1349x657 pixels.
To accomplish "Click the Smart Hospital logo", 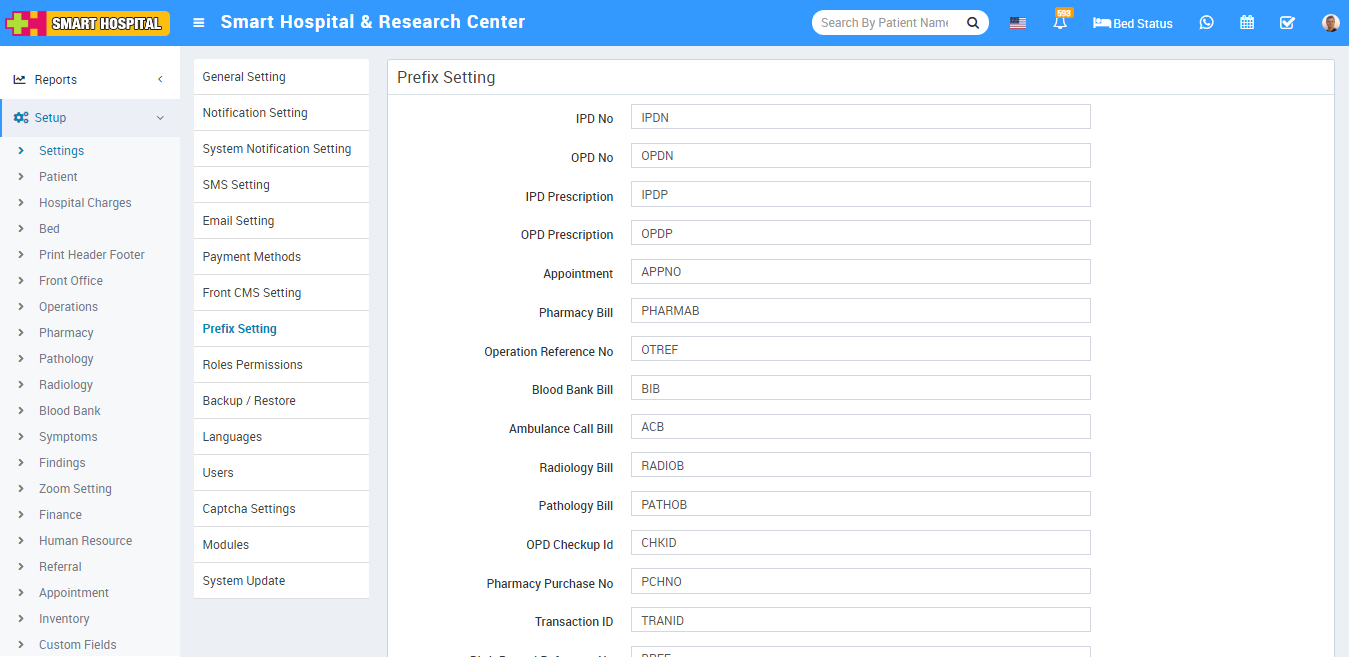I will (x=88, y=23).
